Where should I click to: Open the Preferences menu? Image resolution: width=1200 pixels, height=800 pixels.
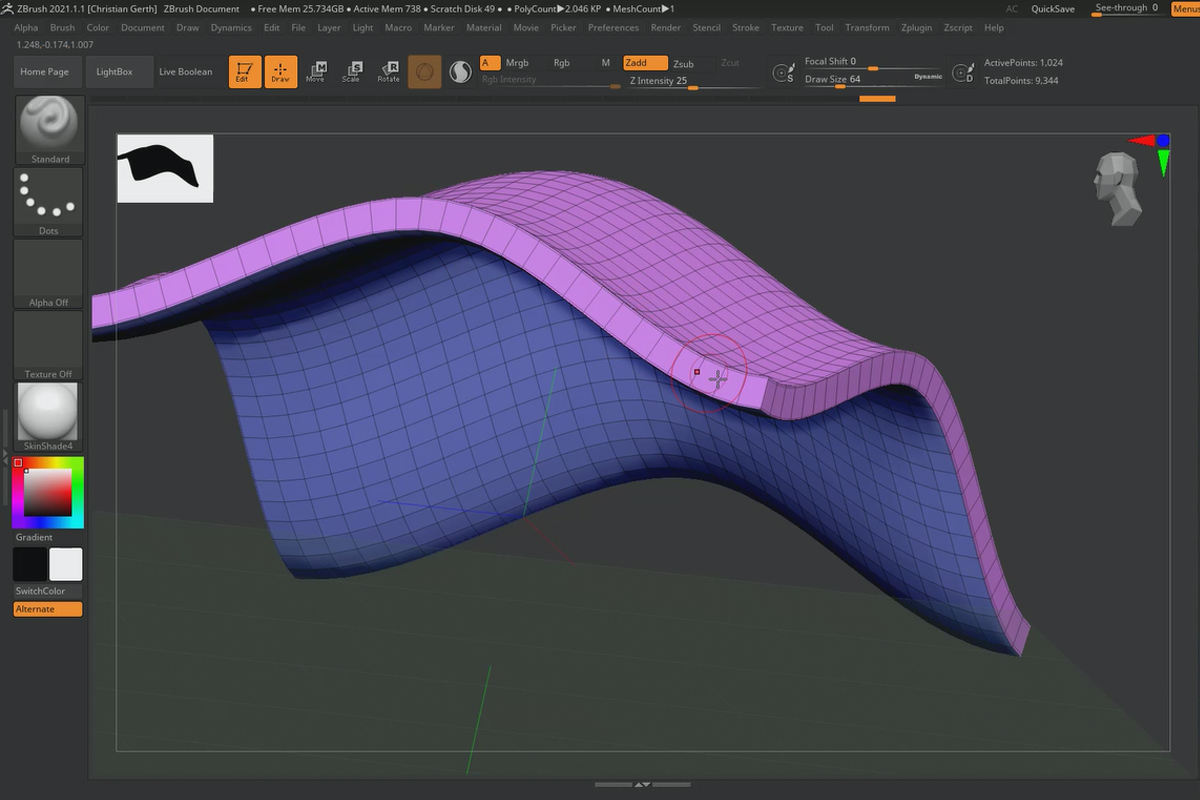(613, 28)
